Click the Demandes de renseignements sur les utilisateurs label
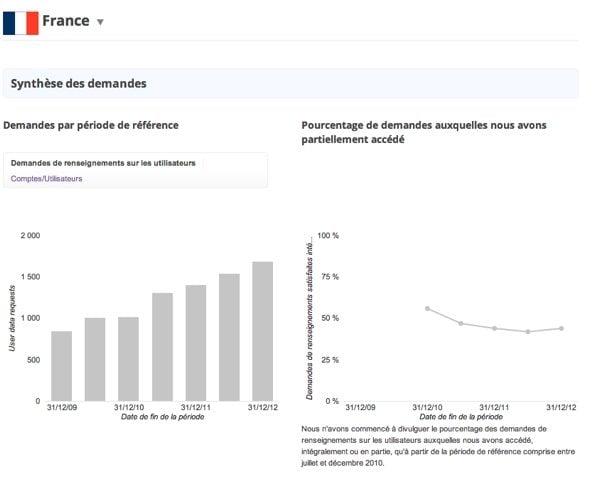 coord(102,162)
